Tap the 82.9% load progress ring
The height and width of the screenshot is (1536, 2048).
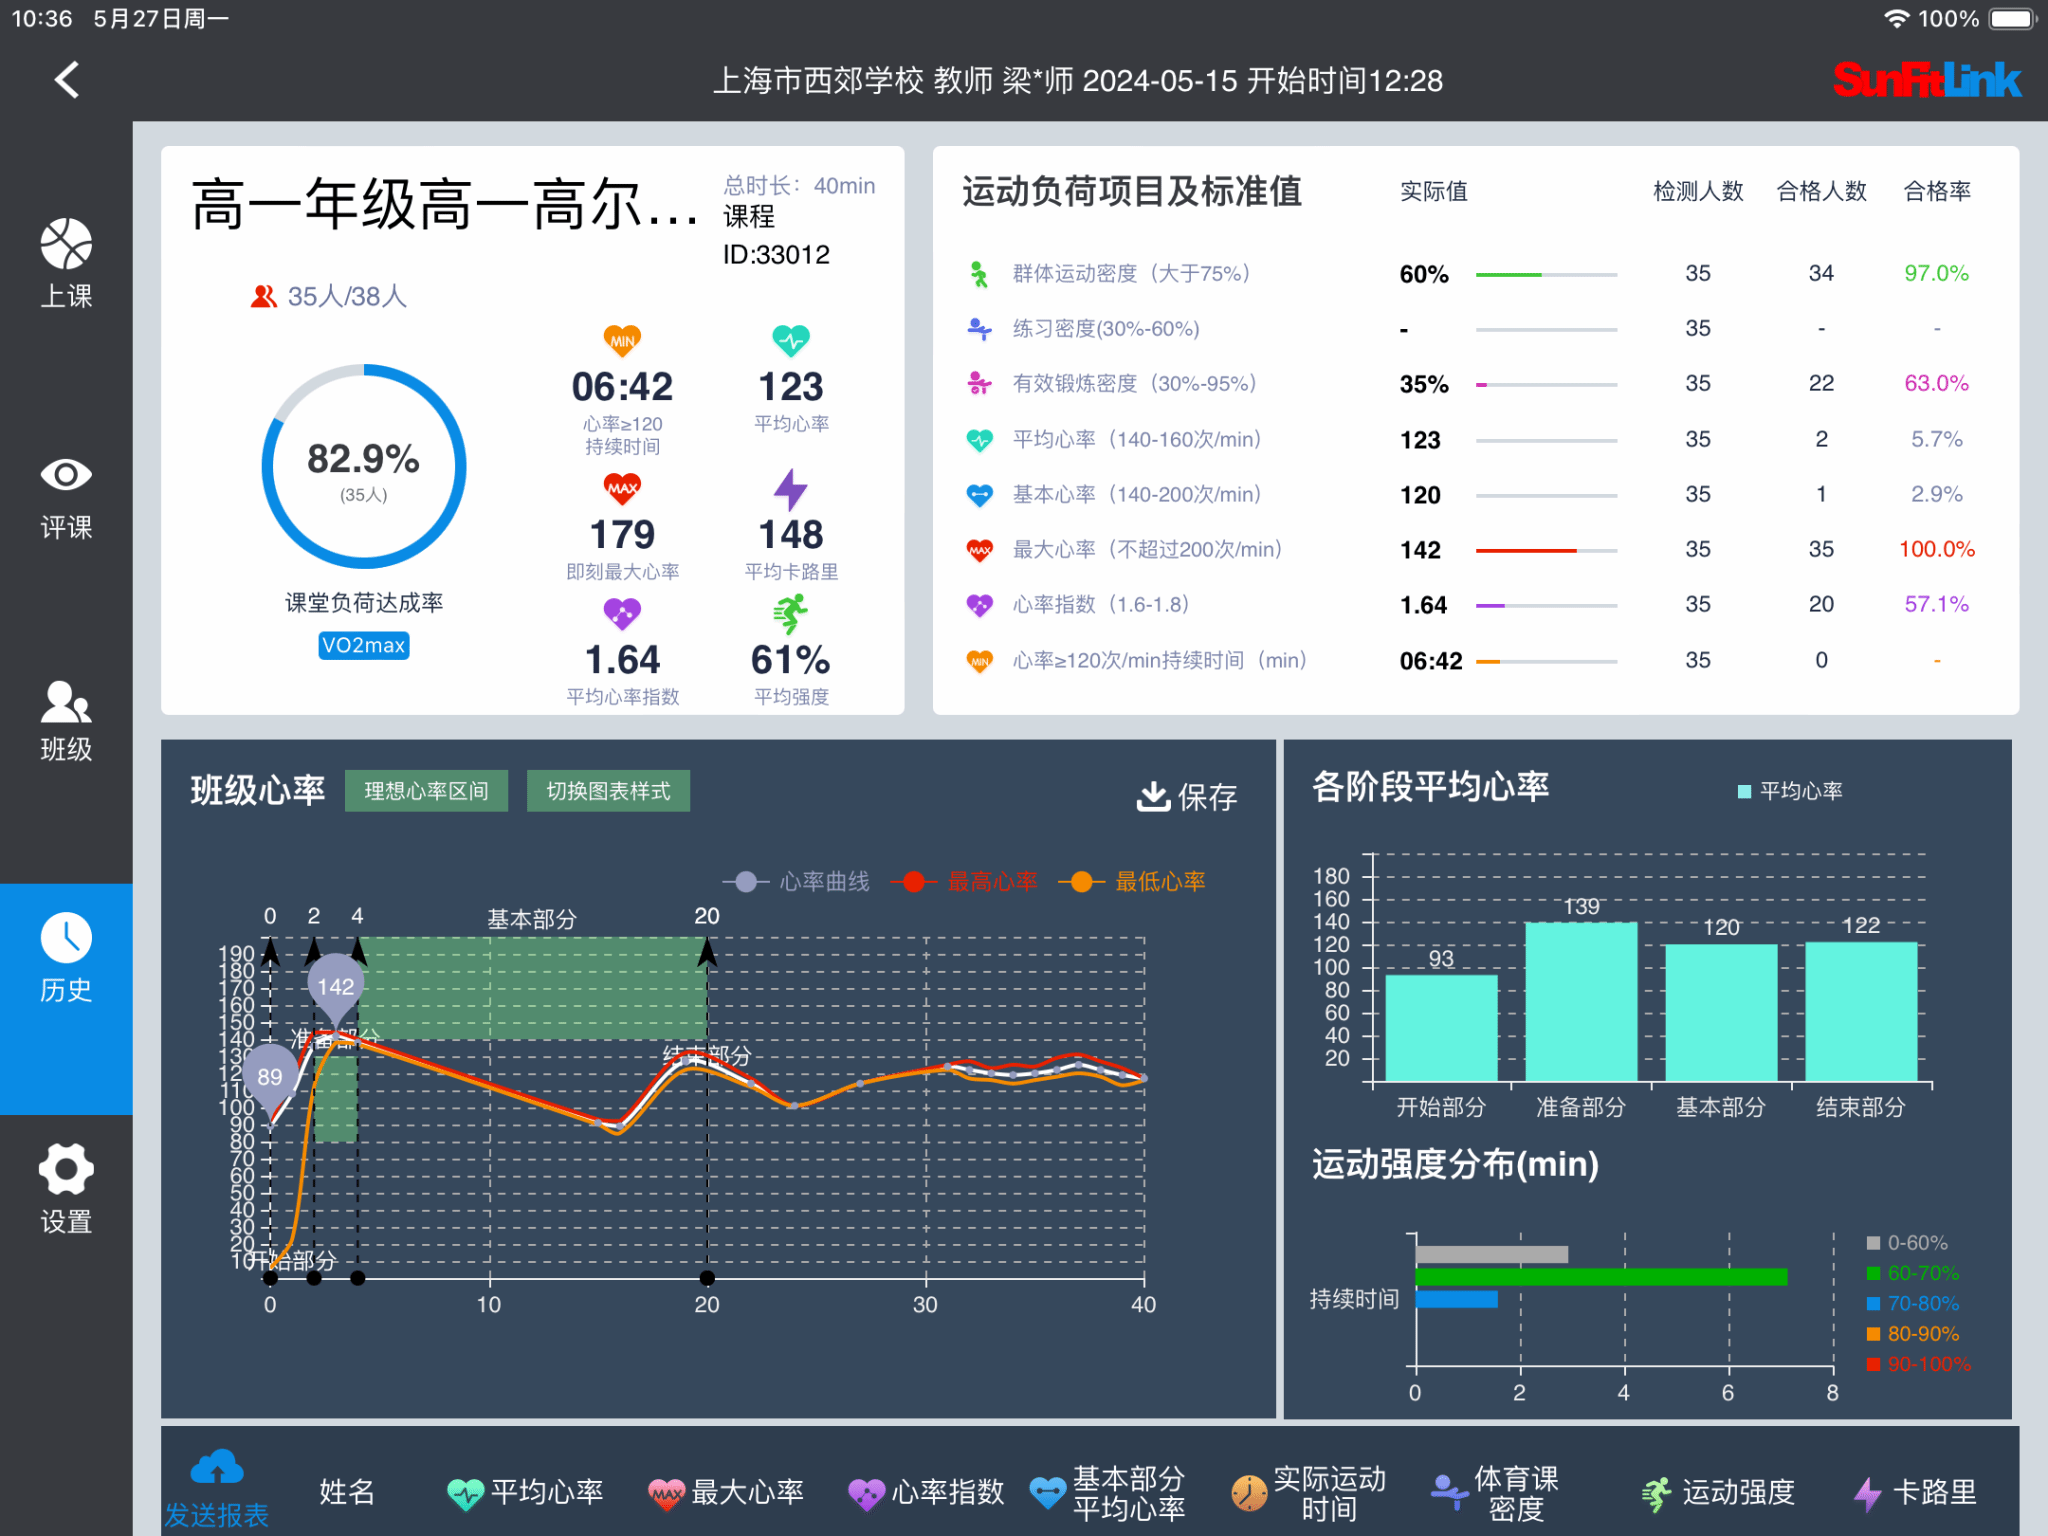coord(364,467)
